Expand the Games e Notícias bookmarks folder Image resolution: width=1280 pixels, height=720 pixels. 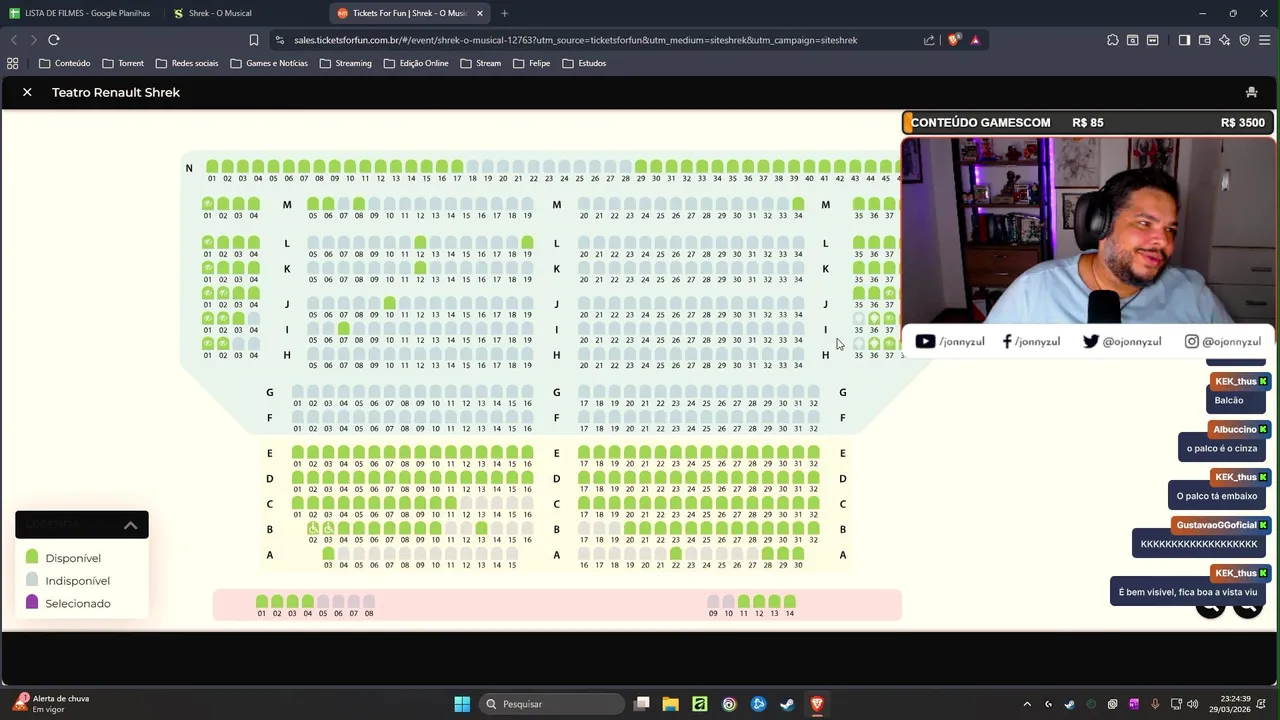coord(269,63)
